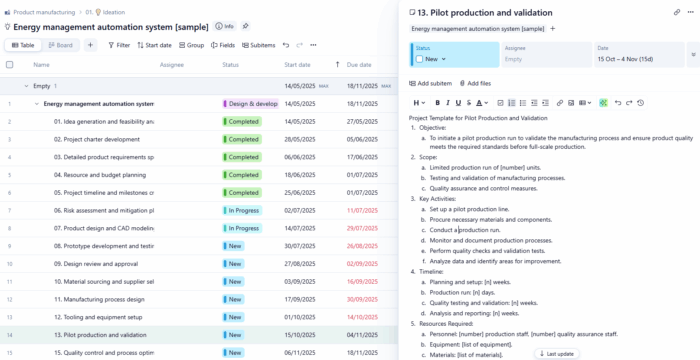Toggle bold formatting in the editor toolbar
The image size is (700, 360).
coord(438,103)
